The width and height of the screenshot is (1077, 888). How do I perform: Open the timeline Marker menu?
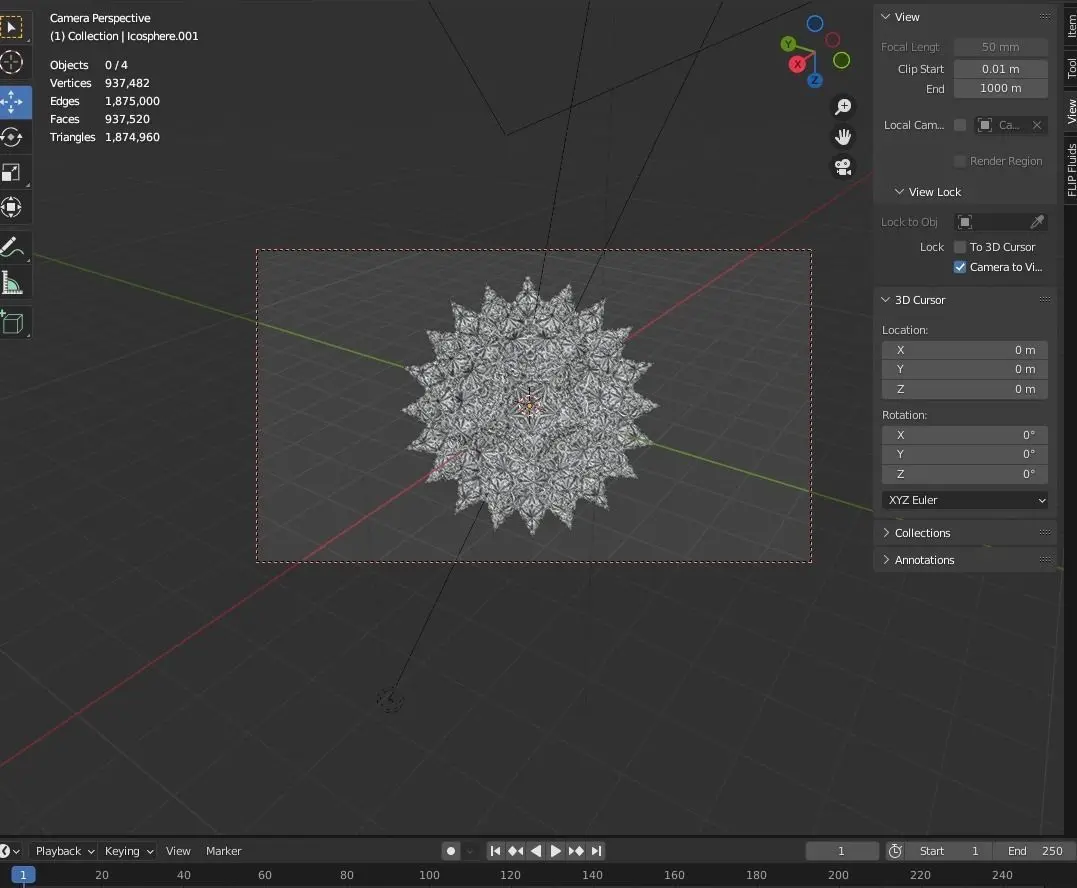coord(223,851)
